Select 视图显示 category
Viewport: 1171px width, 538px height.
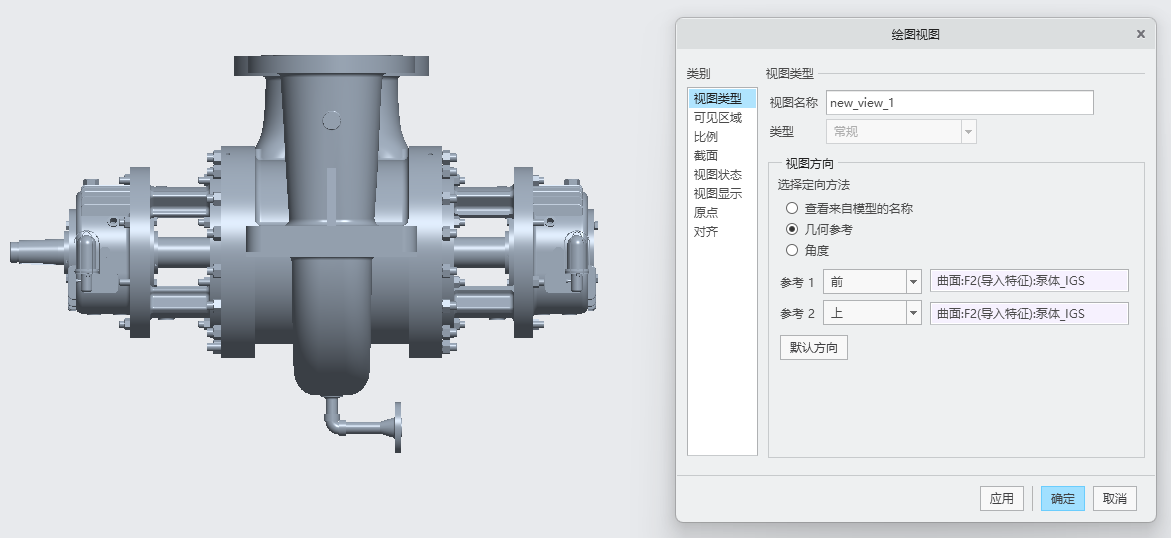717,193
